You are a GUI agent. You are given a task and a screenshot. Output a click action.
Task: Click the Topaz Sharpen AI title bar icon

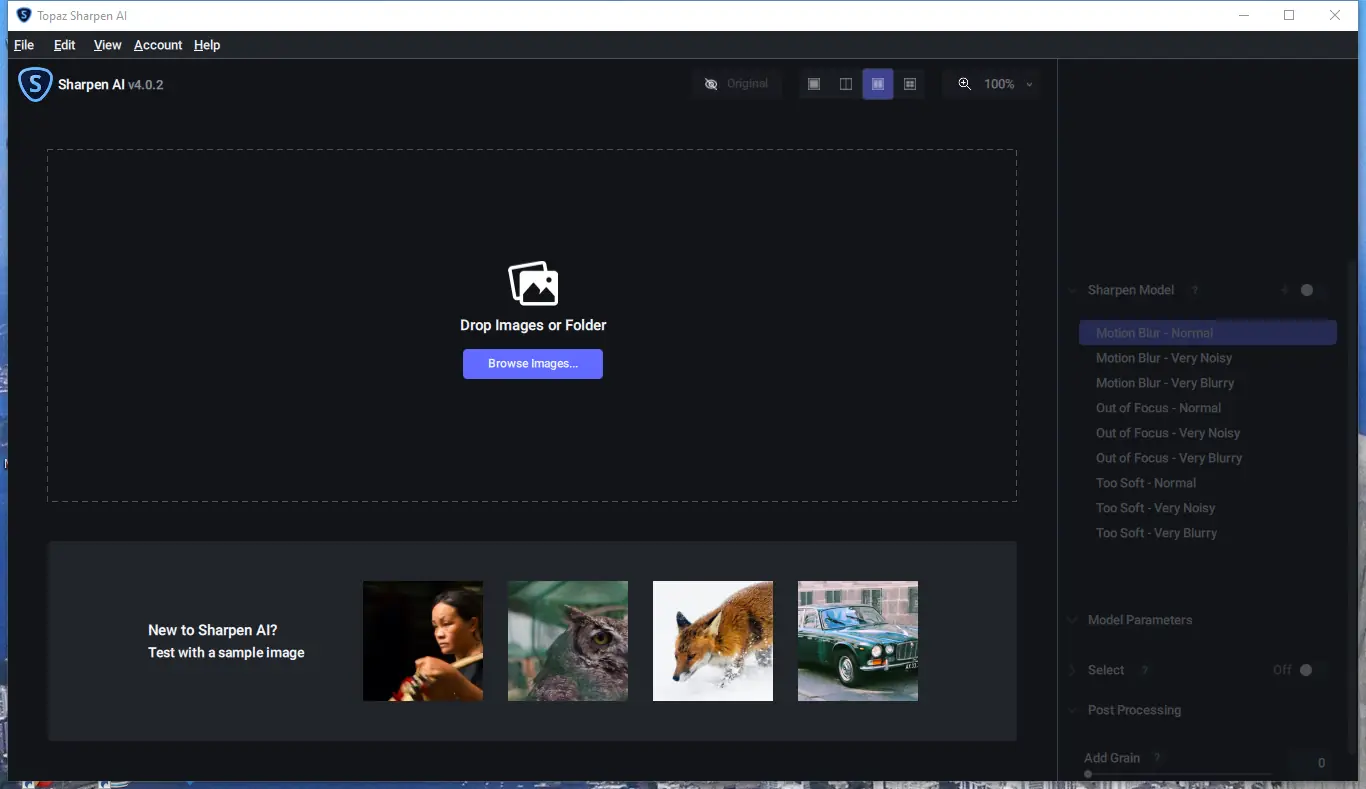click(23, 15)
